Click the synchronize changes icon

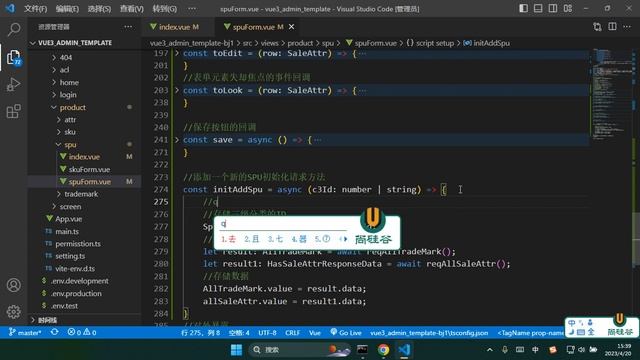tap(54, 333)
